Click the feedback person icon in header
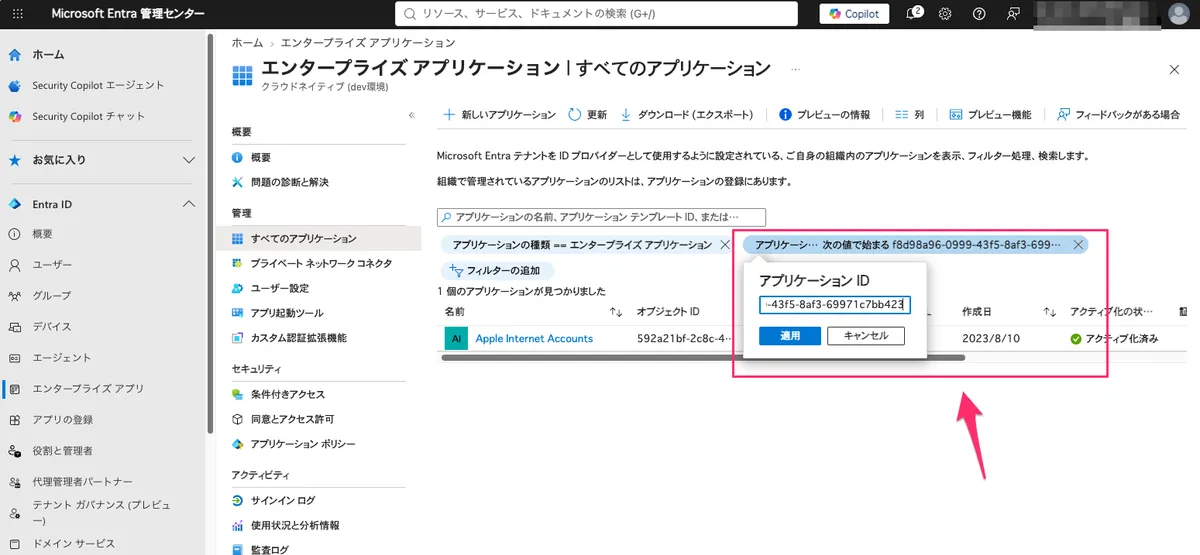1200x555 pixels. pos(1013,14)
